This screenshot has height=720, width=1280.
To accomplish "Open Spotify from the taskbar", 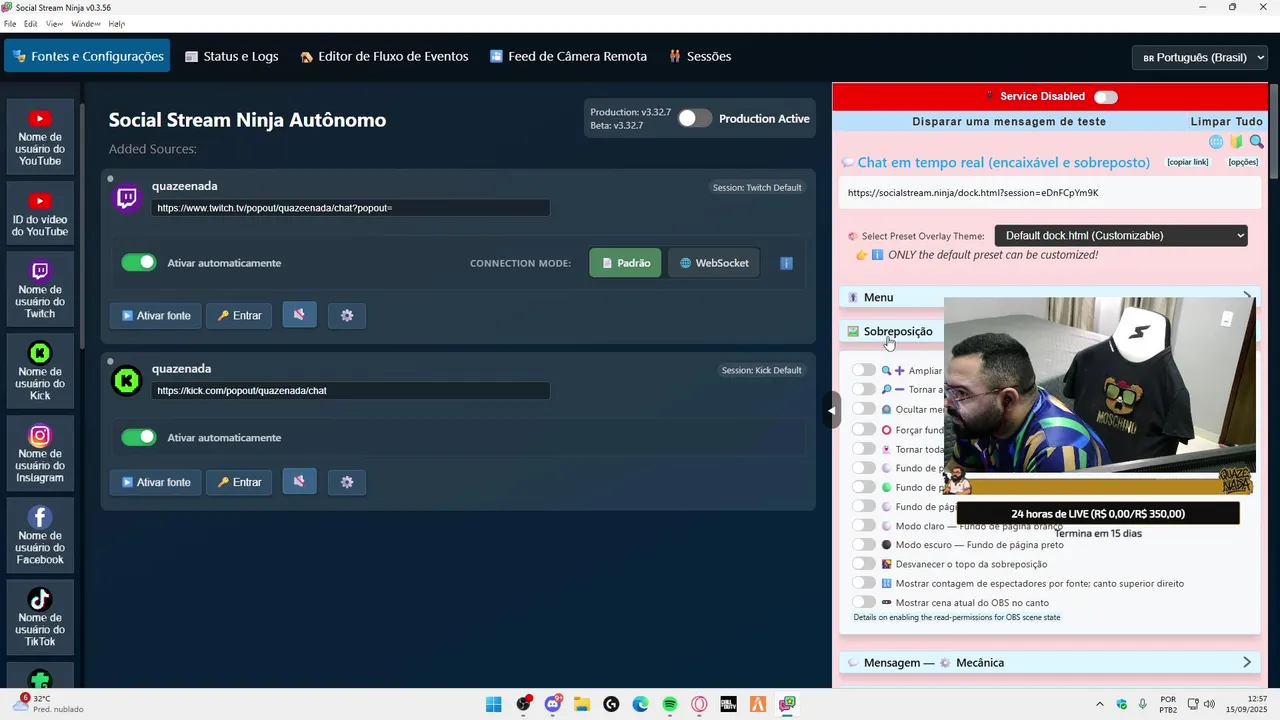I will pos(670,704).
